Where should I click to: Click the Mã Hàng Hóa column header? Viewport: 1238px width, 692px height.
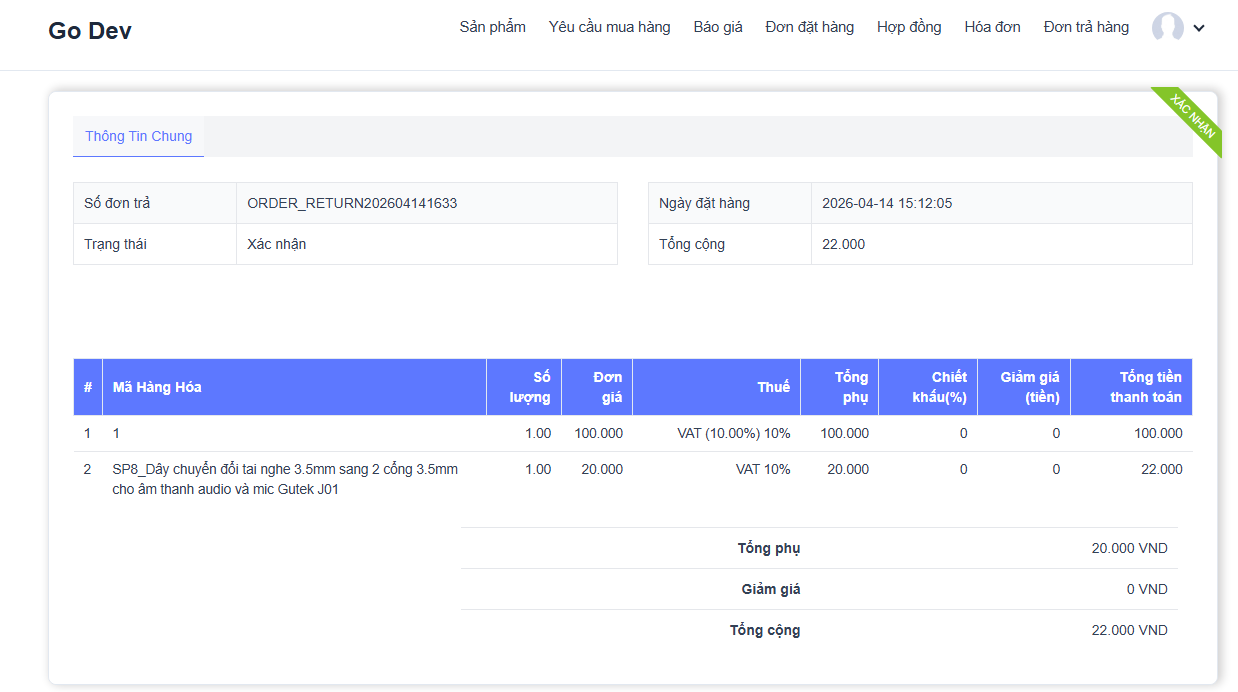157,387
